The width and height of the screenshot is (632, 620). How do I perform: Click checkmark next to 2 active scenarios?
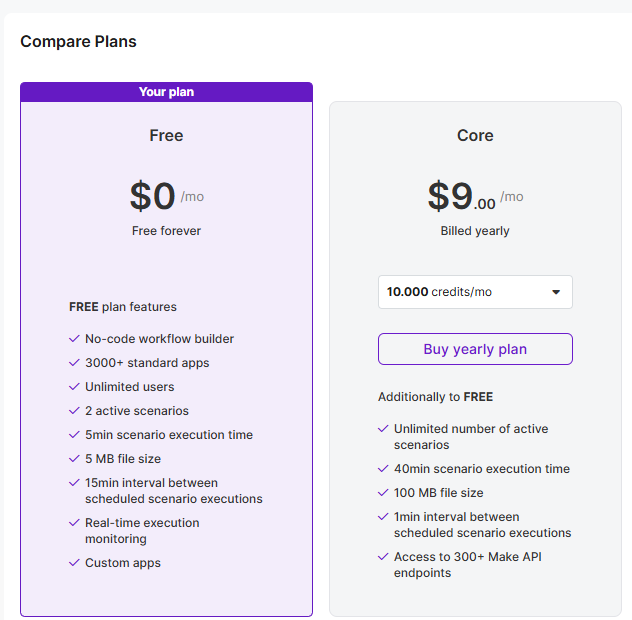point(74,411)
